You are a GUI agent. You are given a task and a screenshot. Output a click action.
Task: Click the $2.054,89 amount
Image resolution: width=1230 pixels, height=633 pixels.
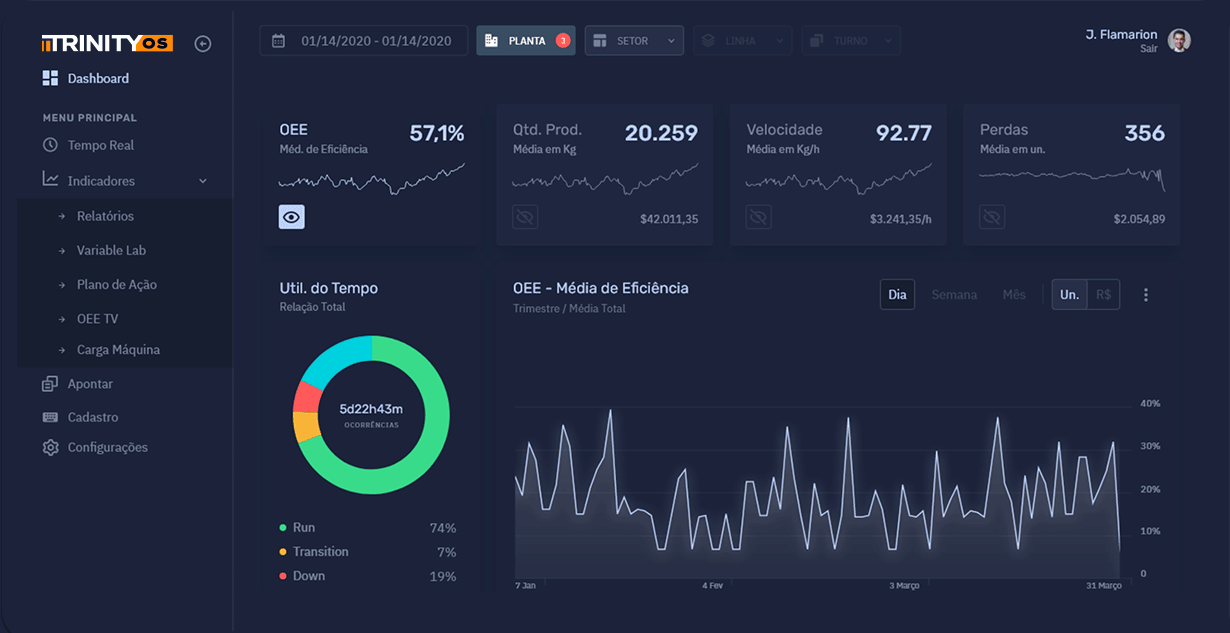(1139, 218)
